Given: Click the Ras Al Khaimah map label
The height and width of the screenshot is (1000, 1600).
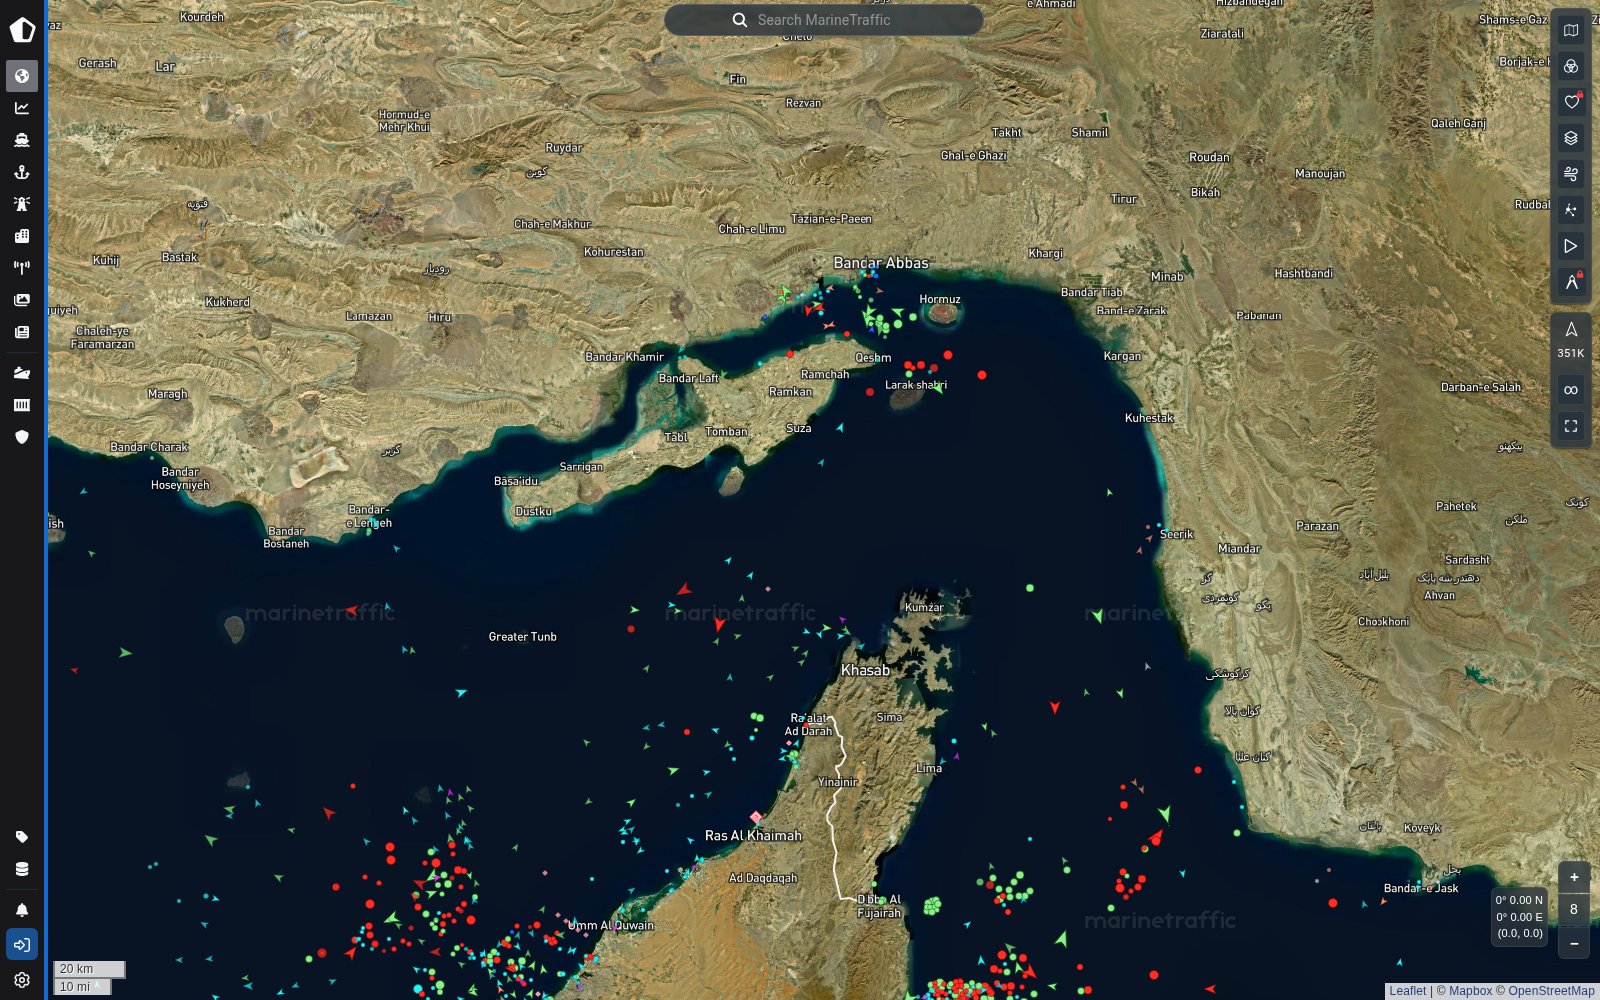Looking at the screenshot, I should 753,836.
